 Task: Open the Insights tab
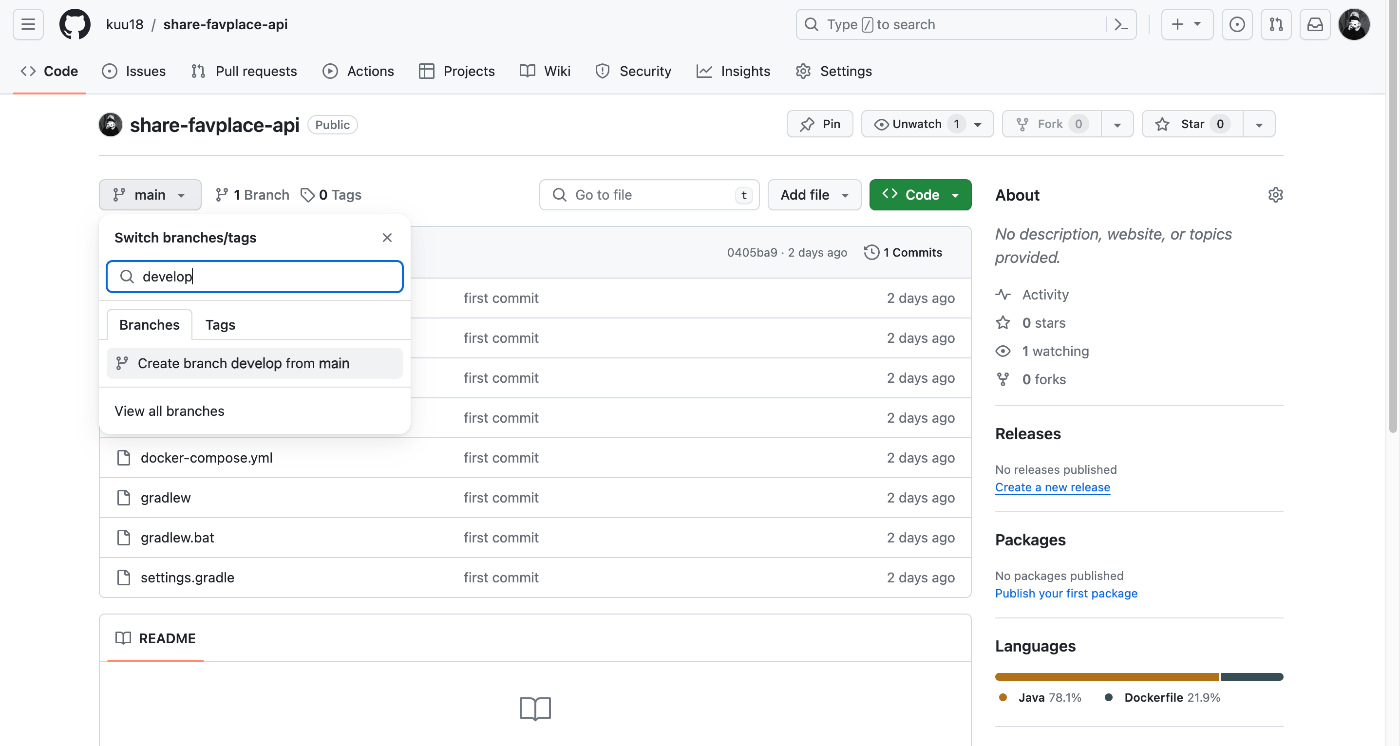point(734,71)
